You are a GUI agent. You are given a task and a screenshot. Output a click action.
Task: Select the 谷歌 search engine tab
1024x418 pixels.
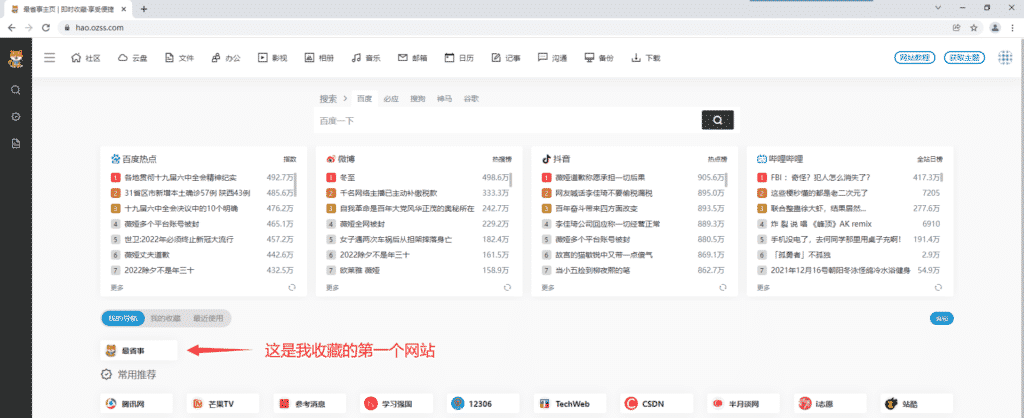pos(471,99)
